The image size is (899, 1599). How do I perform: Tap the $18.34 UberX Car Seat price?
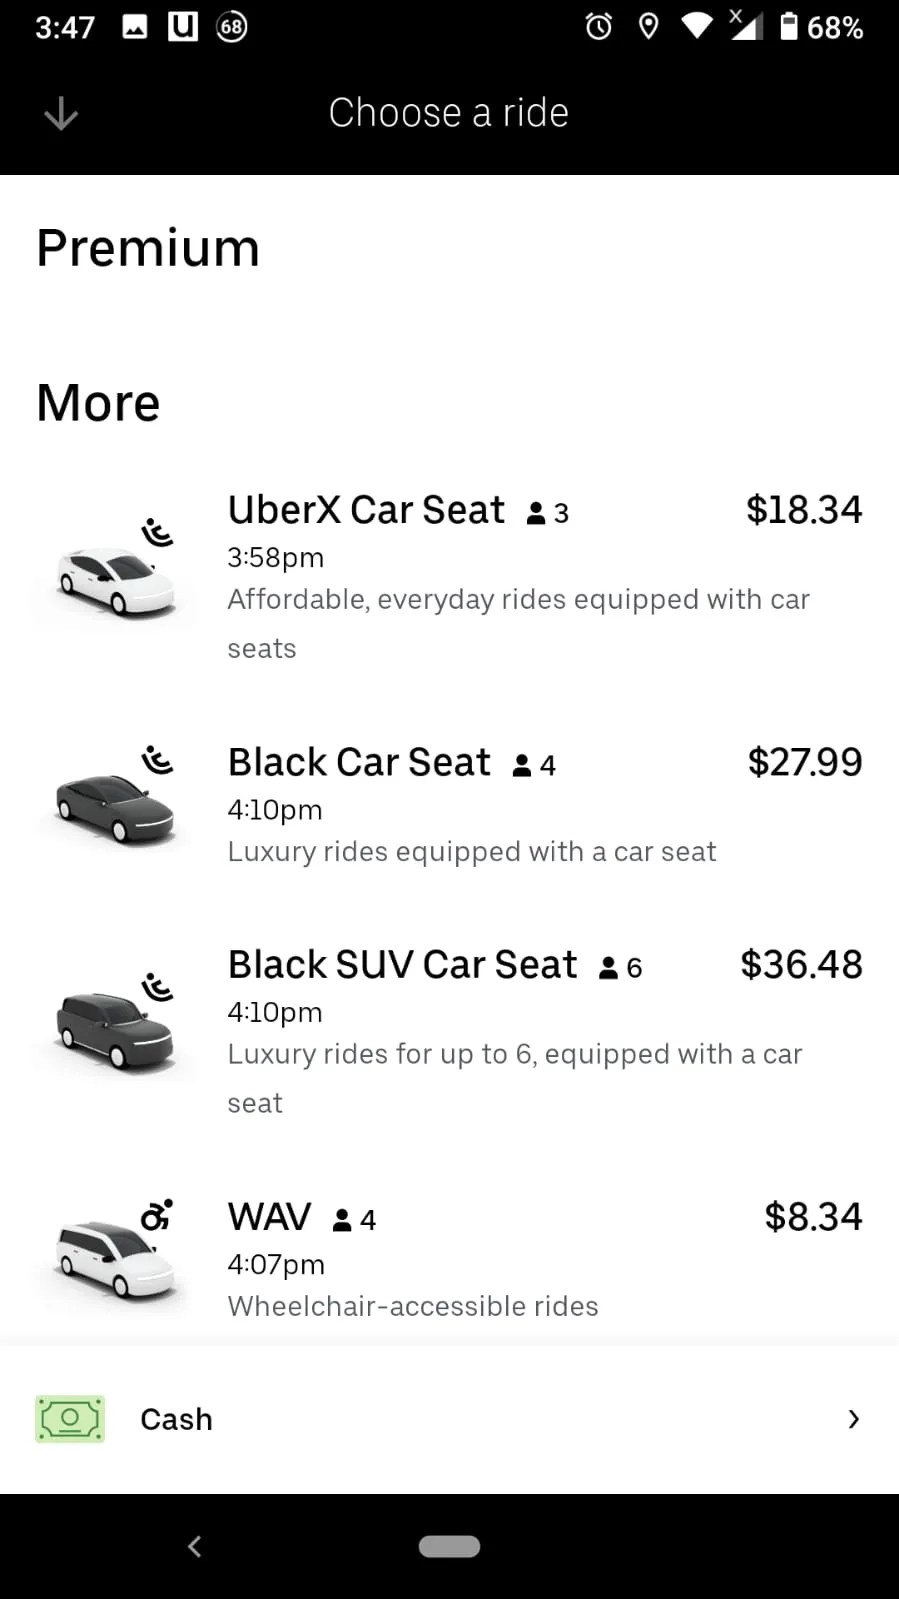coord(803,510)
